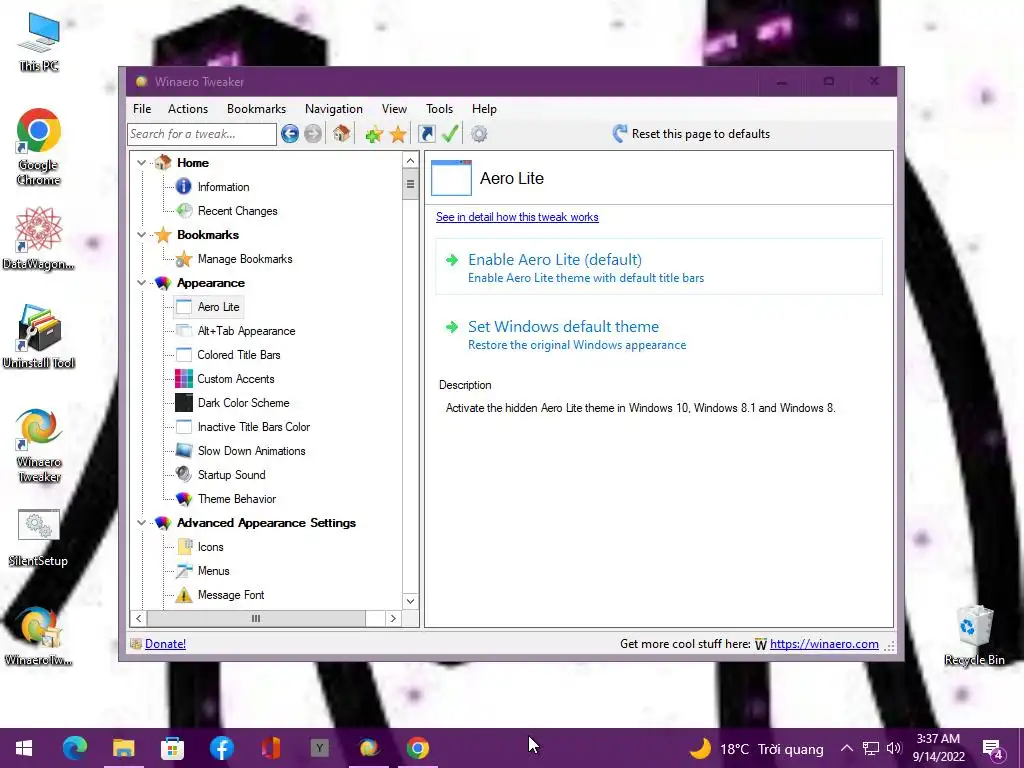Click the green checkmark toolbar icon
Screen dimensions: 1024x768
click(450, 134)
